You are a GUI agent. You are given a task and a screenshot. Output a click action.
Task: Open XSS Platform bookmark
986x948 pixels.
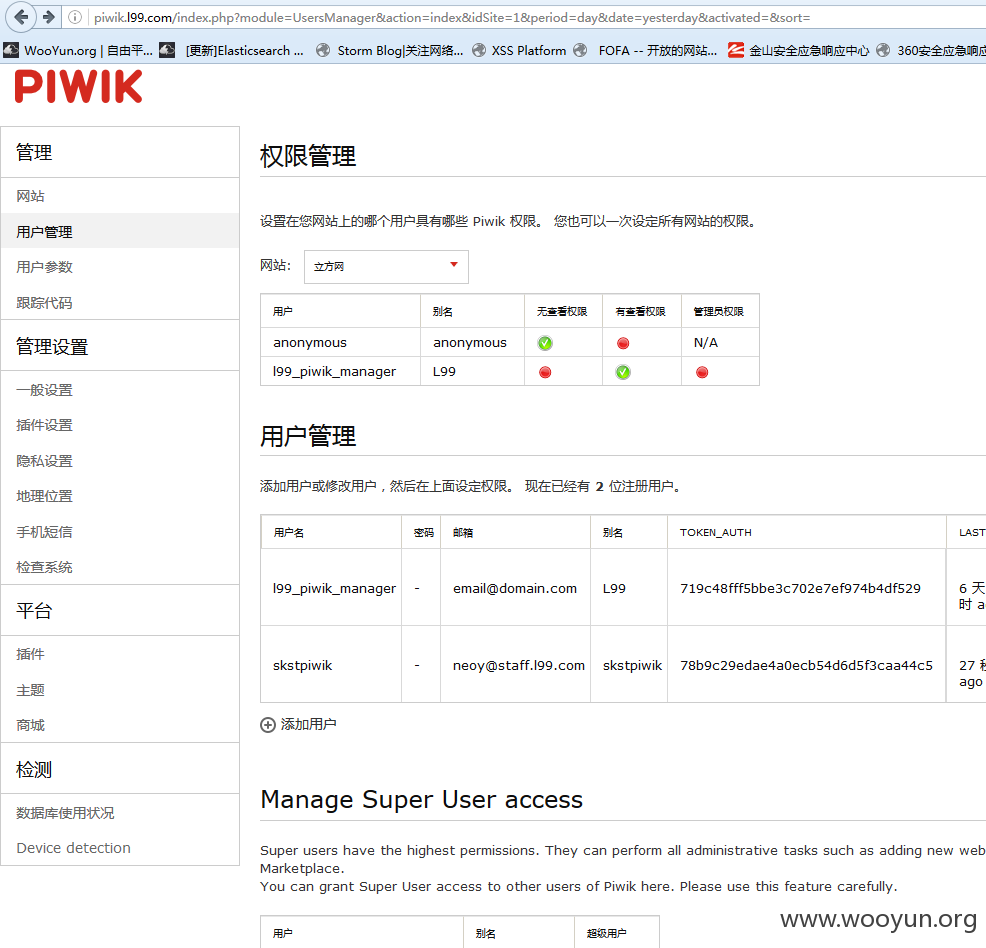pyautogui.click(x=519, y=50)
